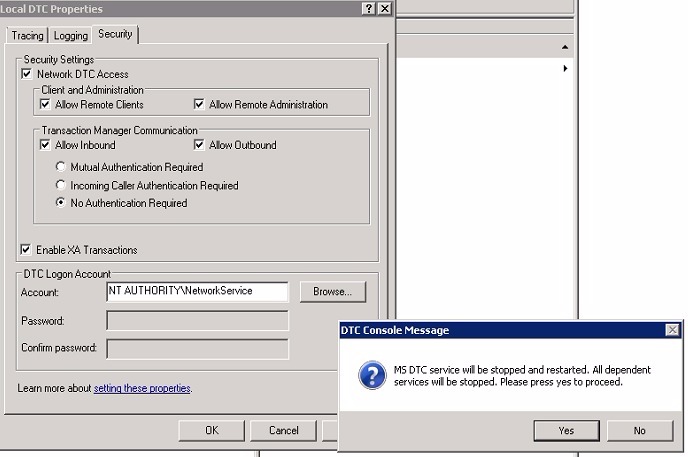Viewport: 688px width, 457px height.
Task: Close the Local DTC Properties dialog
Action: [x=385, y=8]
